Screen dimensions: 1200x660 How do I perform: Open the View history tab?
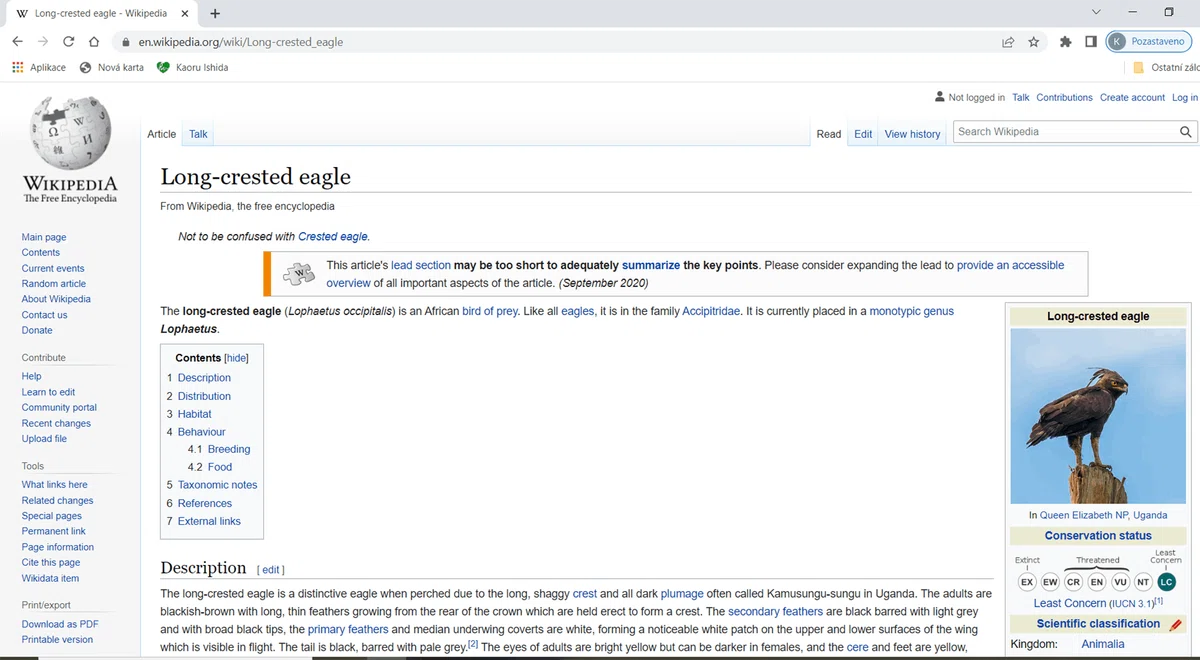(912, 134)
